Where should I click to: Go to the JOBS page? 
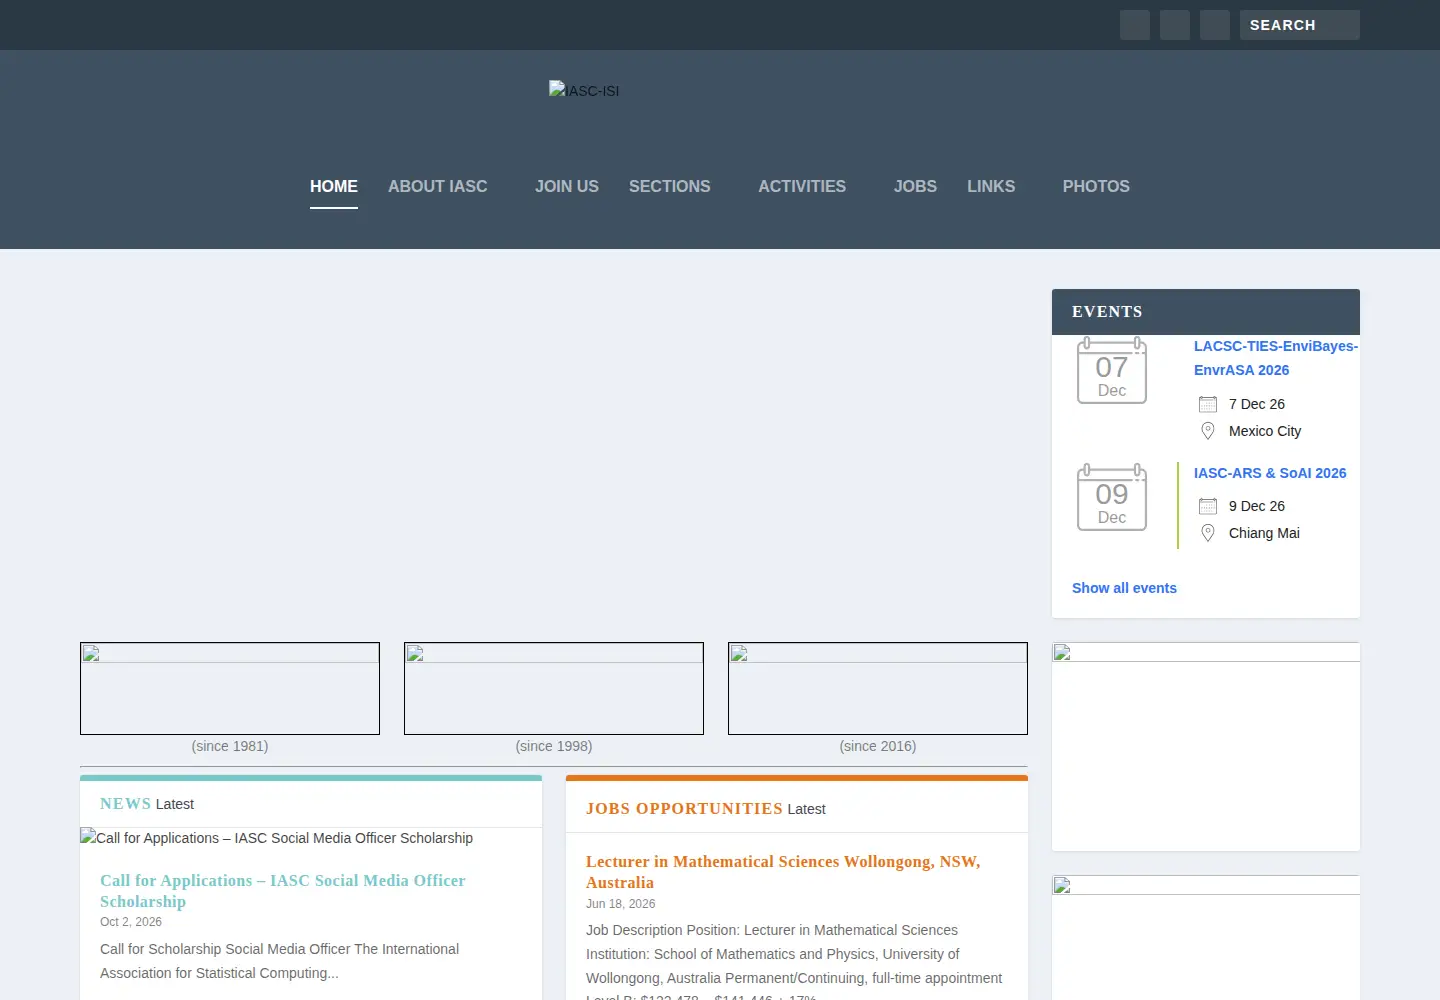click(x=915, y=186)
